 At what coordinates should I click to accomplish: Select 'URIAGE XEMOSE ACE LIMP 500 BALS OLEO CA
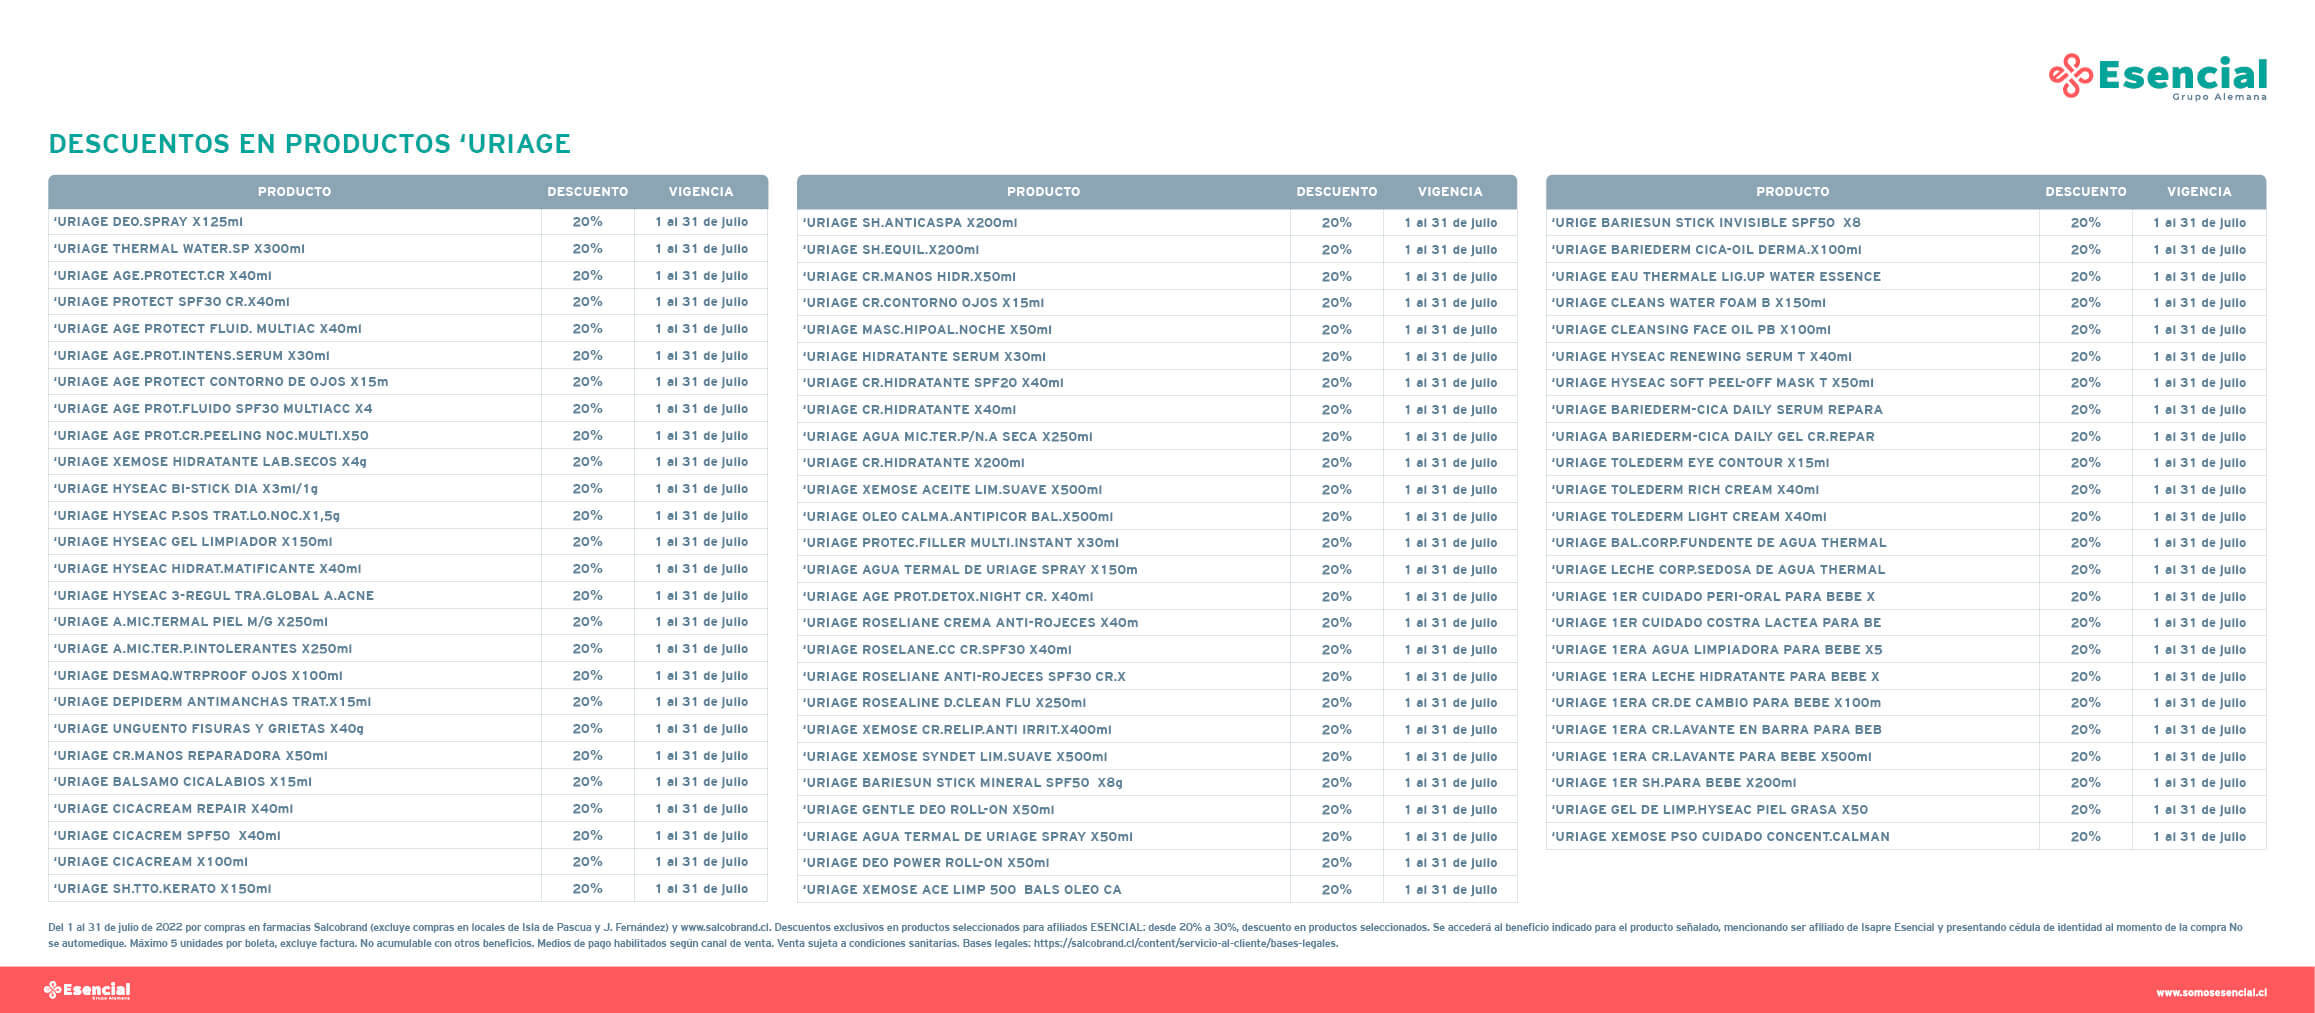tap(1157, 890)
